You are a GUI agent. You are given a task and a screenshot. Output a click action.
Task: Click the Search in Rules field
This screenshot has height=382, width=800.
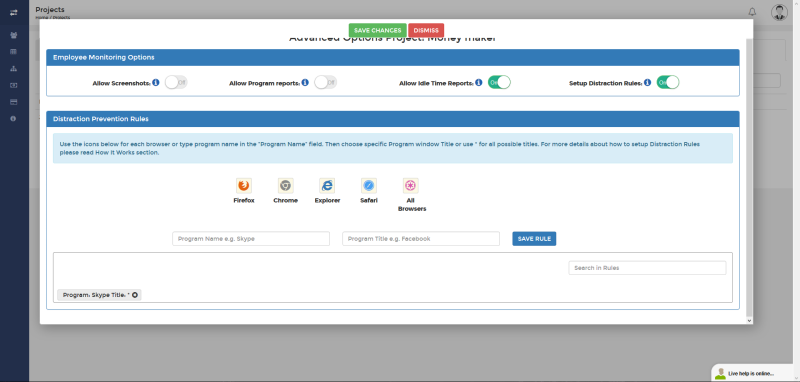647,268
